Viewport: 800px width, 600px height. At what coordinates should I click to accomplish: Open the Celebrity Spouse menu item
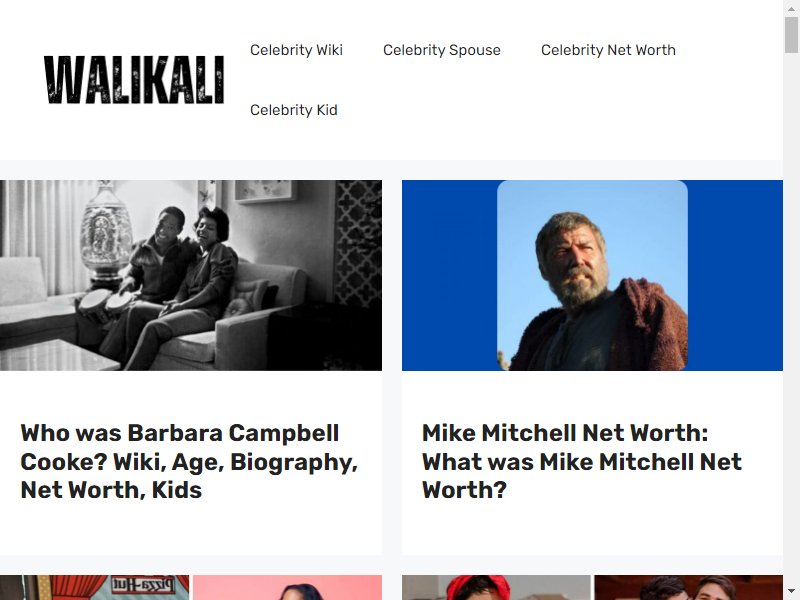[442, 50]
